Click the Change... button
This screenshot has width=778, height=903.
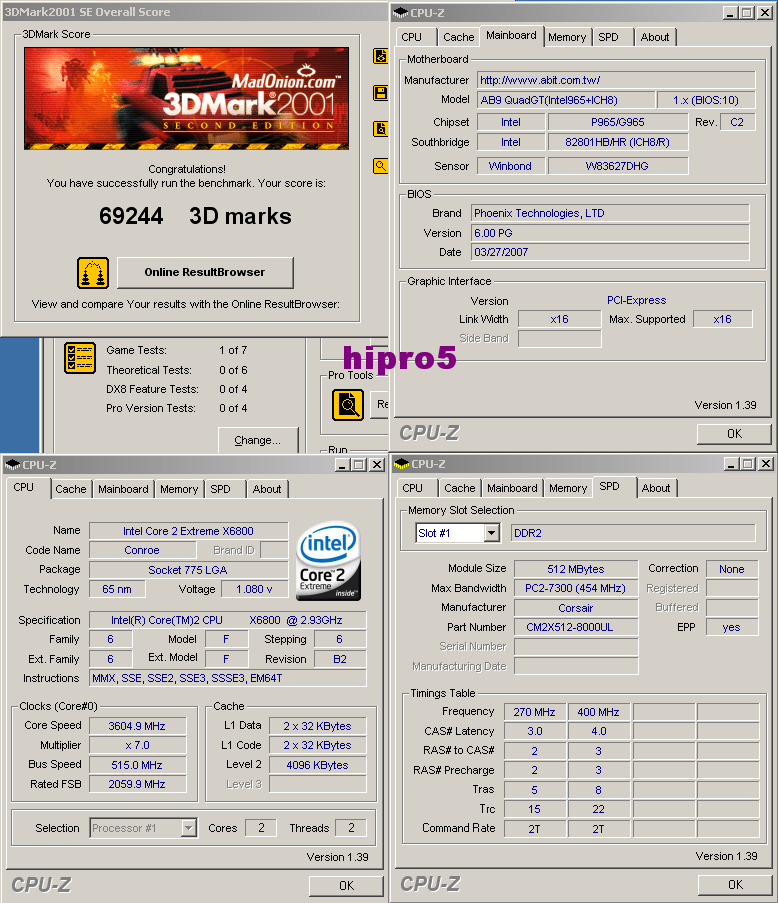tap(257, 441)
